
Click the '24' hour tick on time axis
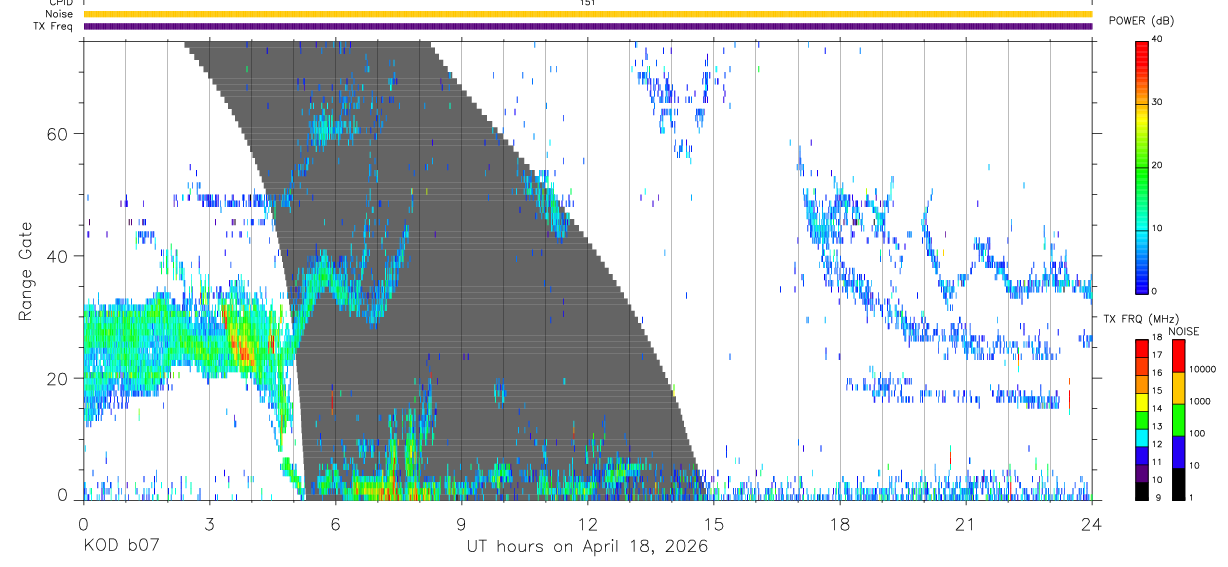(1091, 524)
